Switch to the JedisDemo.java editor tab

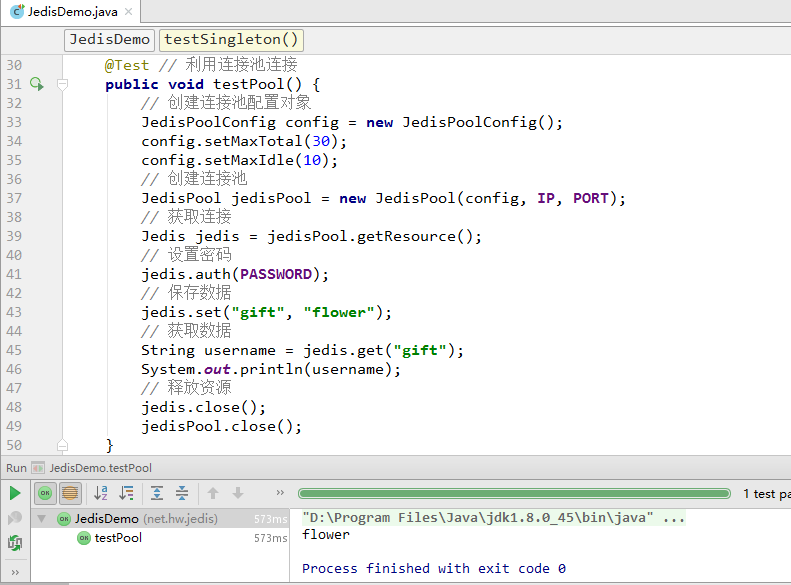click(72, 12)
